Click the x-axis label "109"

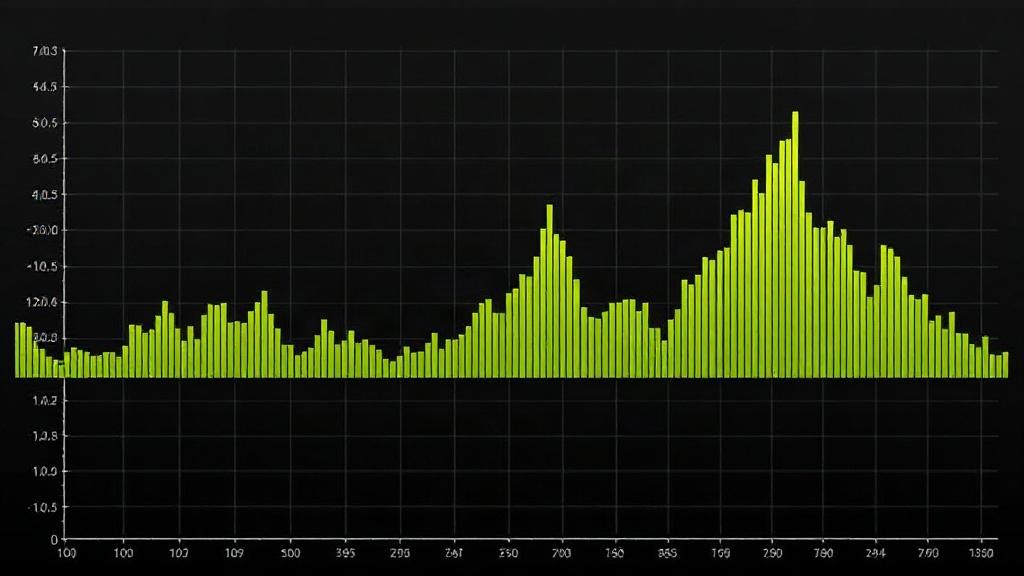coord(234,553)
